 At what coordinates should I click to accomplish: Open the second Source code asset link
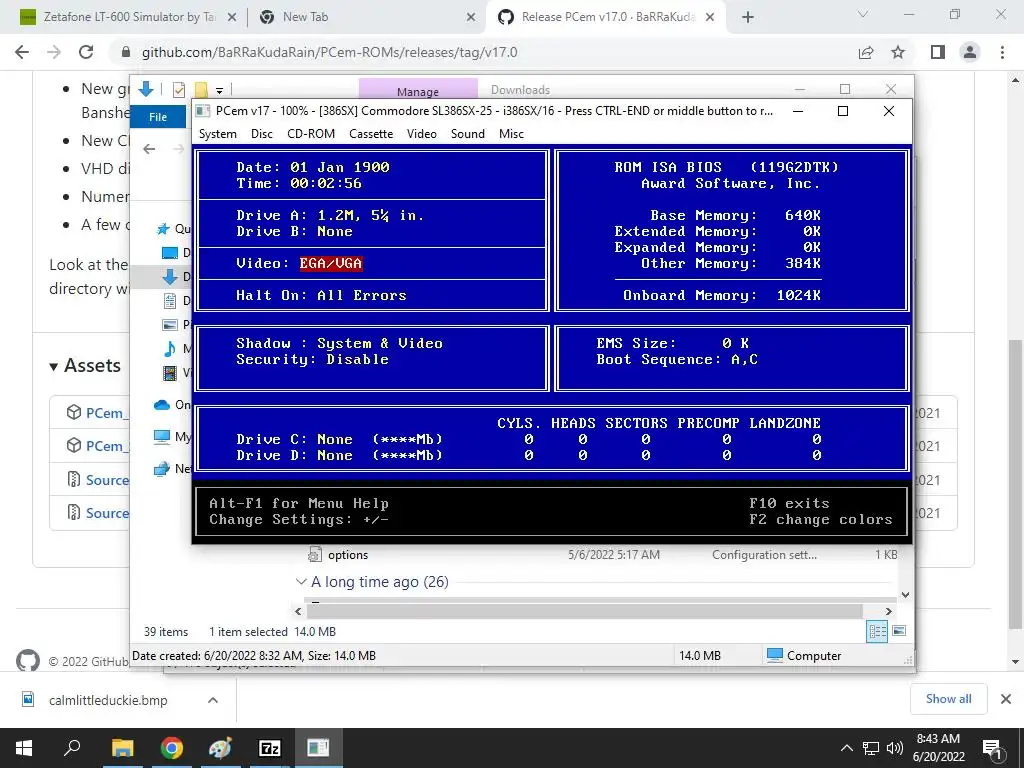click(108, 513)
